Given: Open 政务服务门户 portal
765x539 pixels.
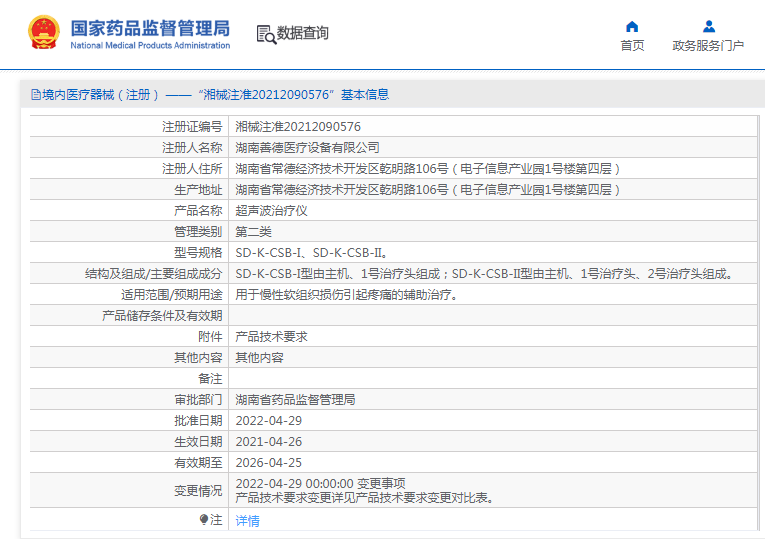Looking at the screenshot, I should pyautogui.click(x=708, y=45).
